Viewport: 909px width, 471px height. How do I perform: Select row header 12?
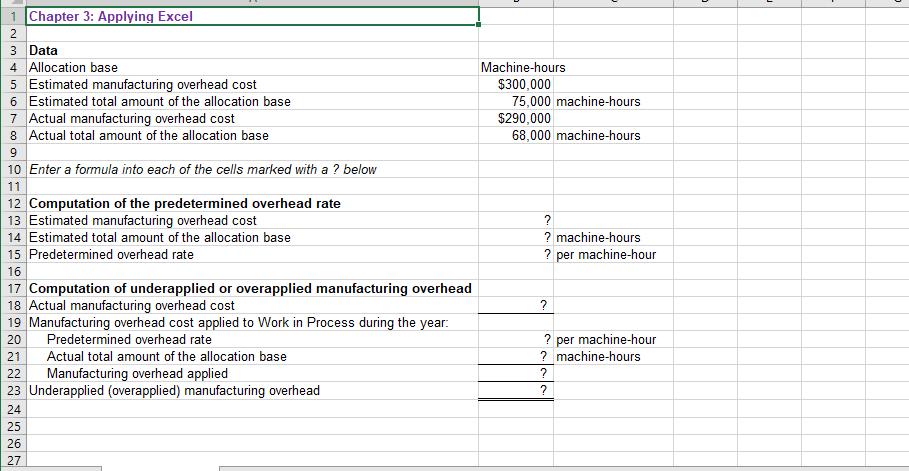[13, 204]
